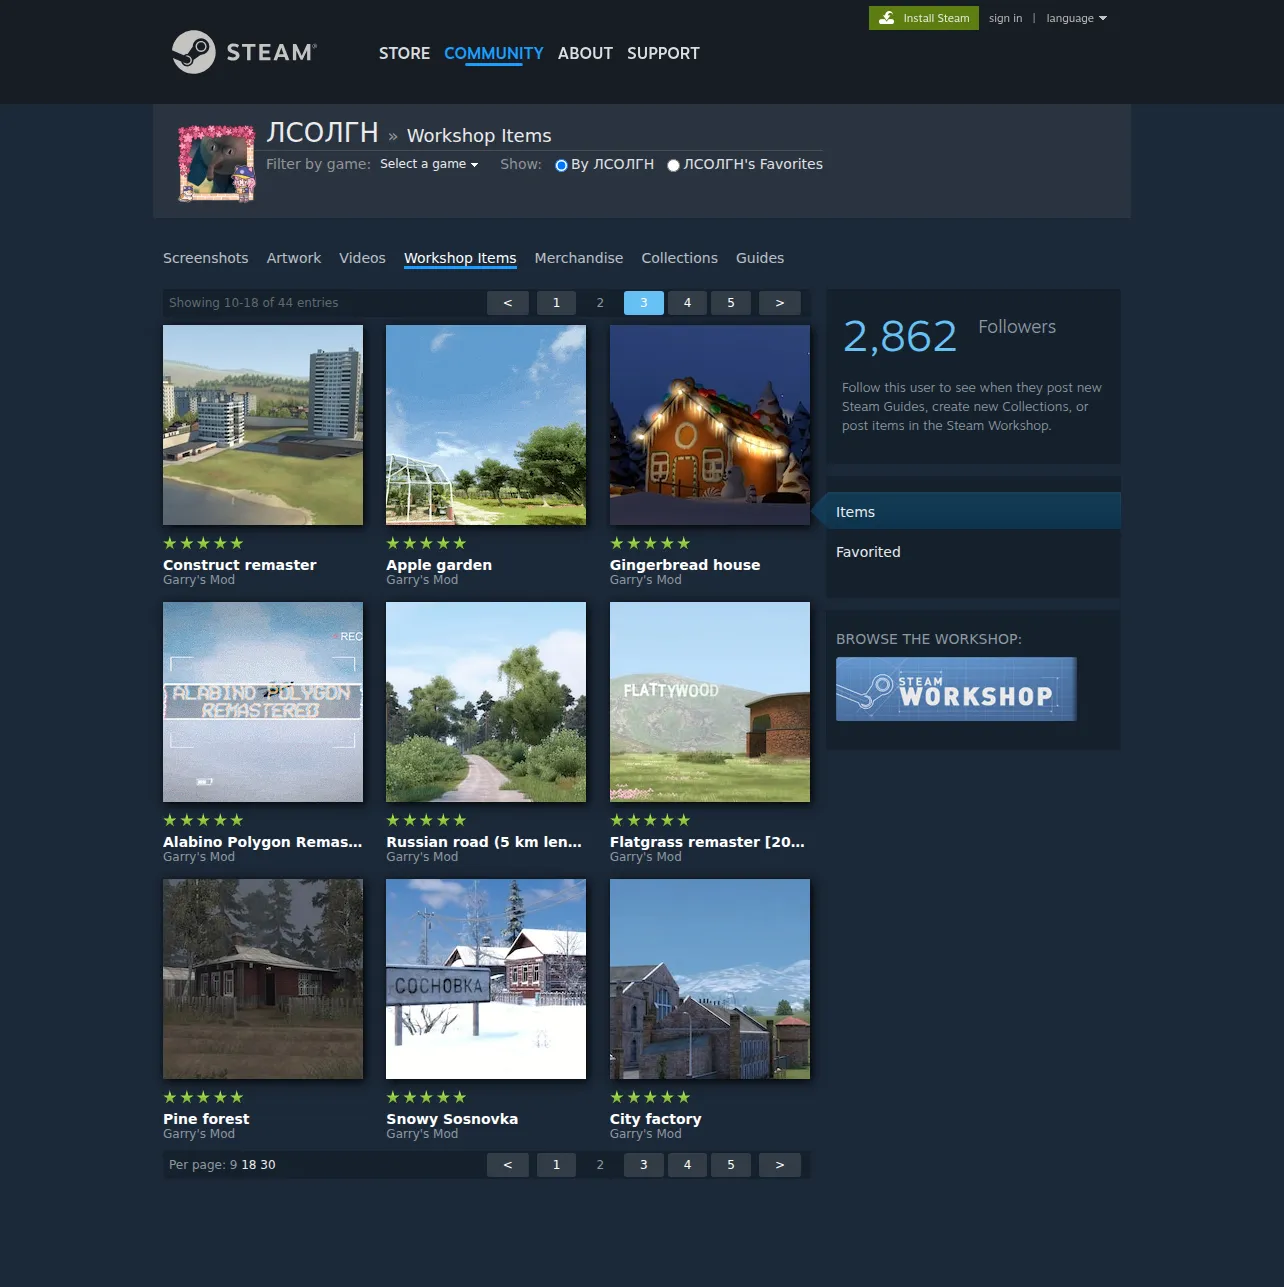This screenshot has width=1284, height=1287.
Task: Open the Russian road thumbnail
Action: pyautogui.click(x=486, y=702)
